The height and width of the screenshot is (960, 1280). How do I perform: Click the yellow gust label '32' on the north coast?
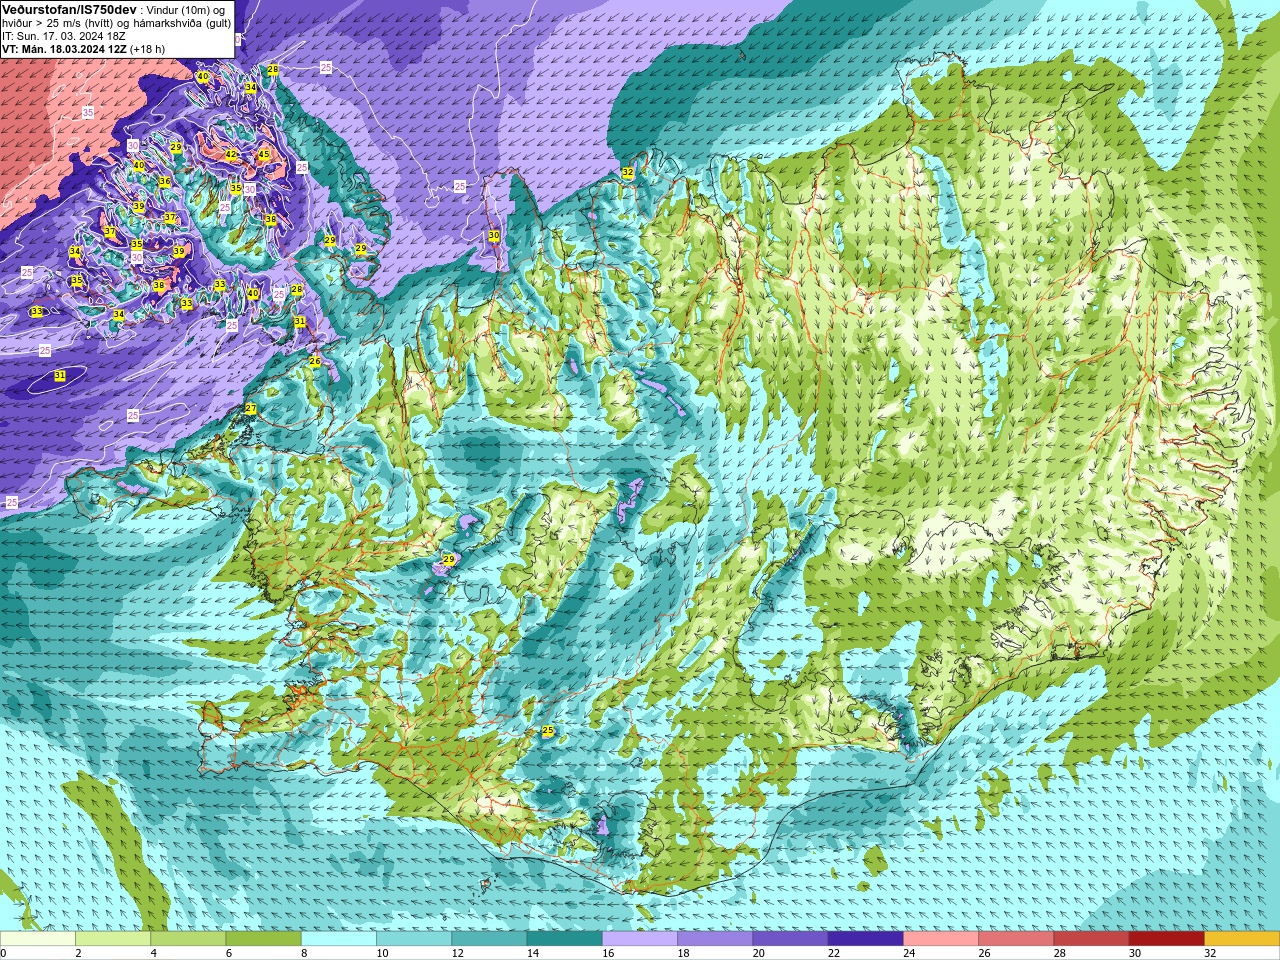[628, 172]
